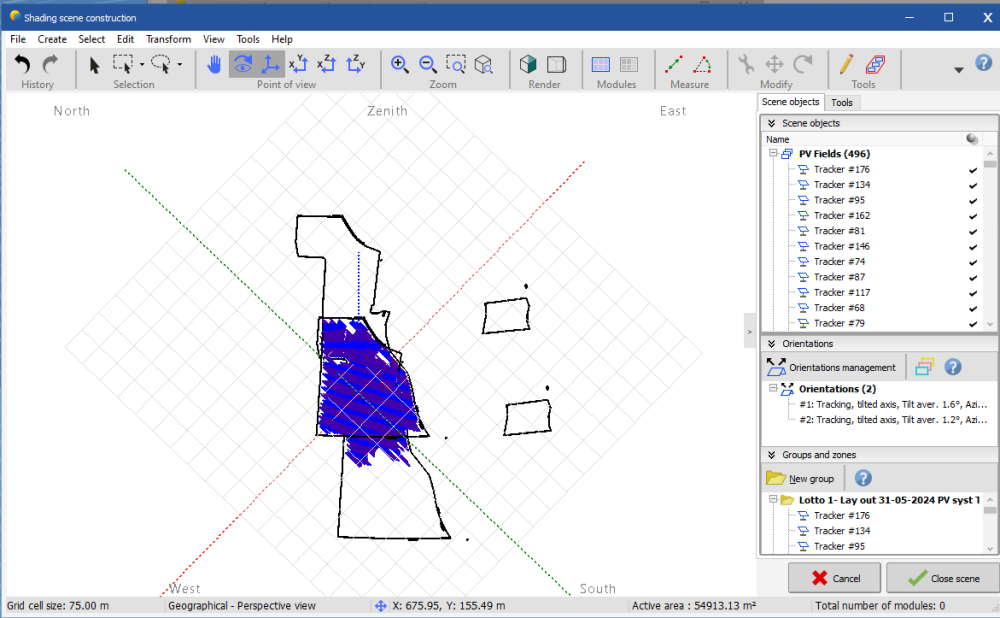Click the 3D render cube icon

[x=529, y=65]
